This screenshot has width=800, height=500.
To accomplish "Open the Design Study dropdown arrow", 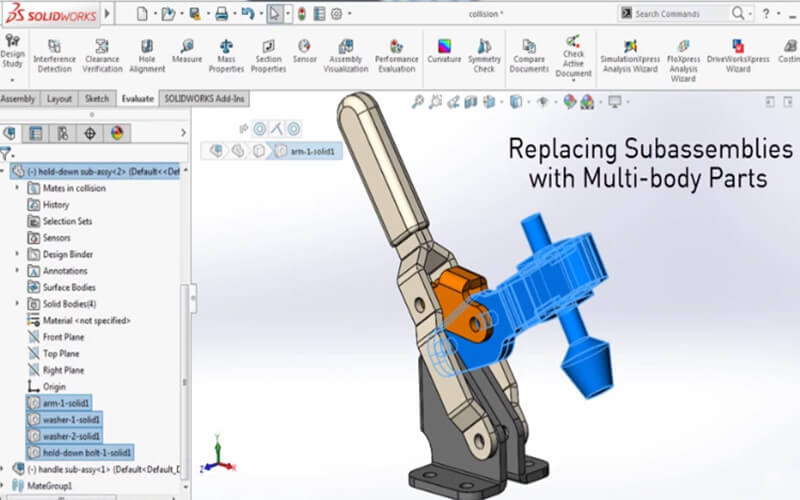I will point(12,81).
